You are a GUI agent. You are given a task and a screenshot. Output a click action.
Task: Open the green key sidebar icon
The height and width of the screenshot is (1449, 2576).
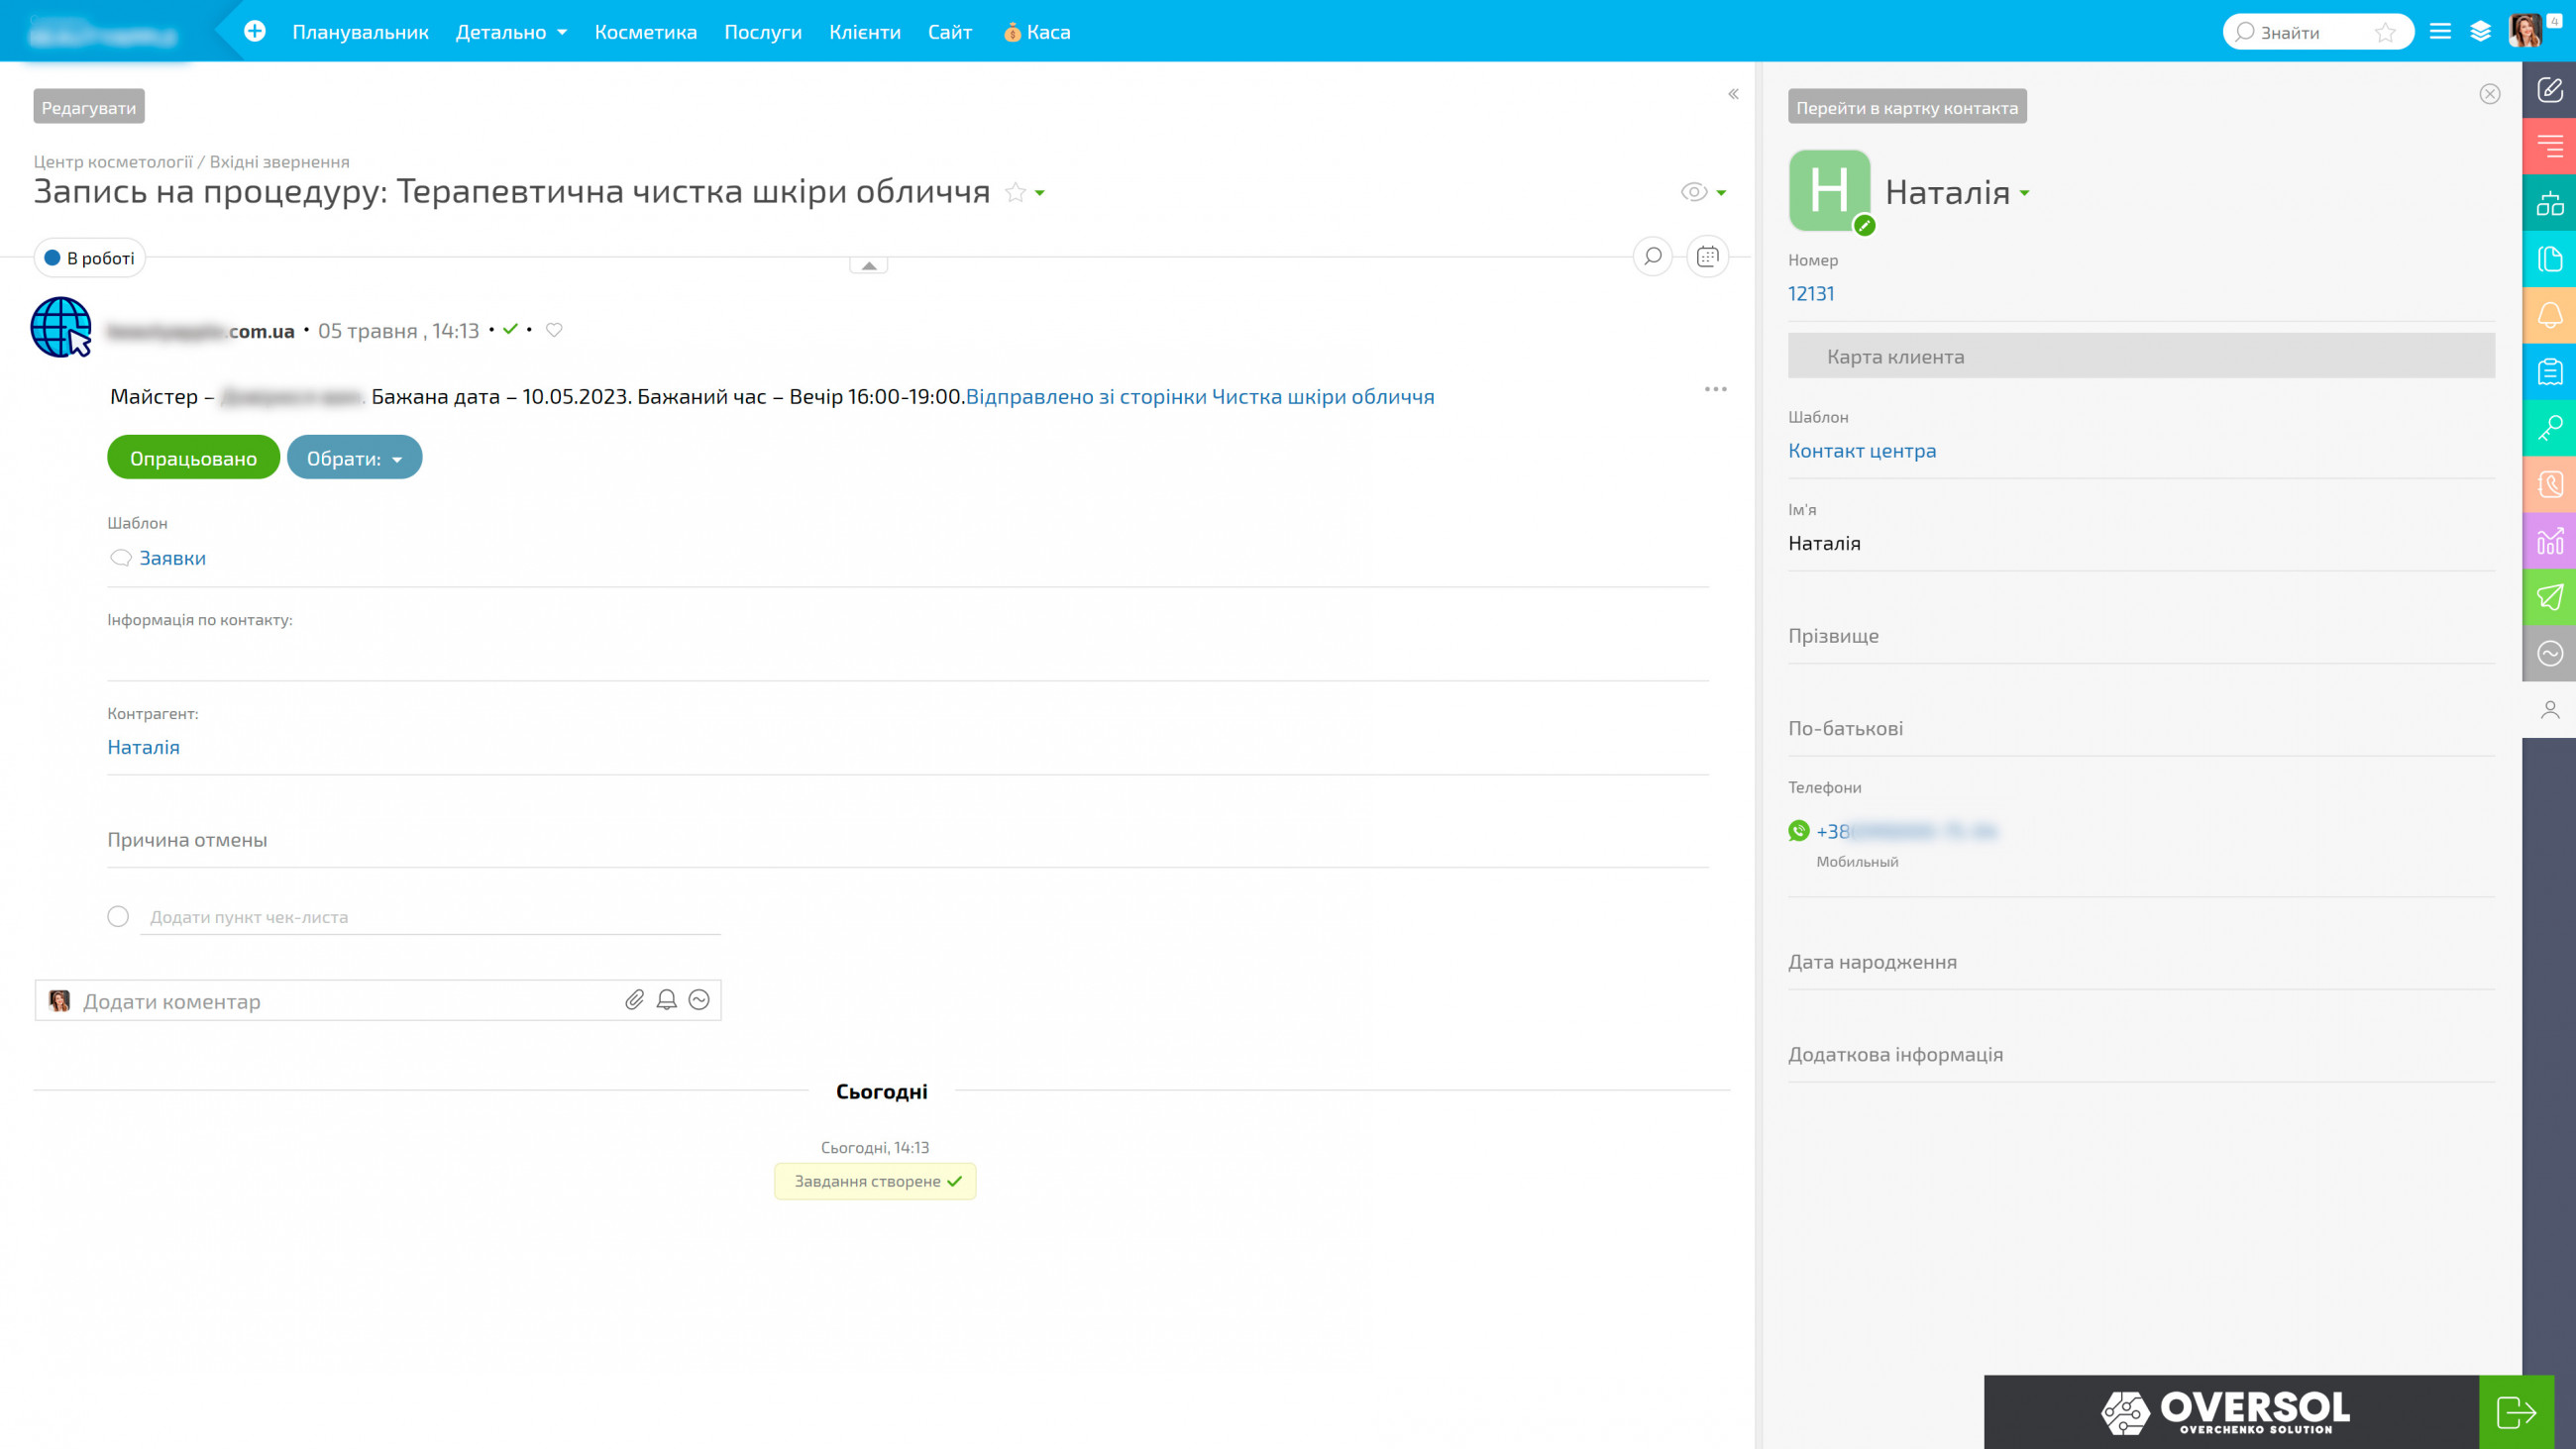pos(2549,428)
